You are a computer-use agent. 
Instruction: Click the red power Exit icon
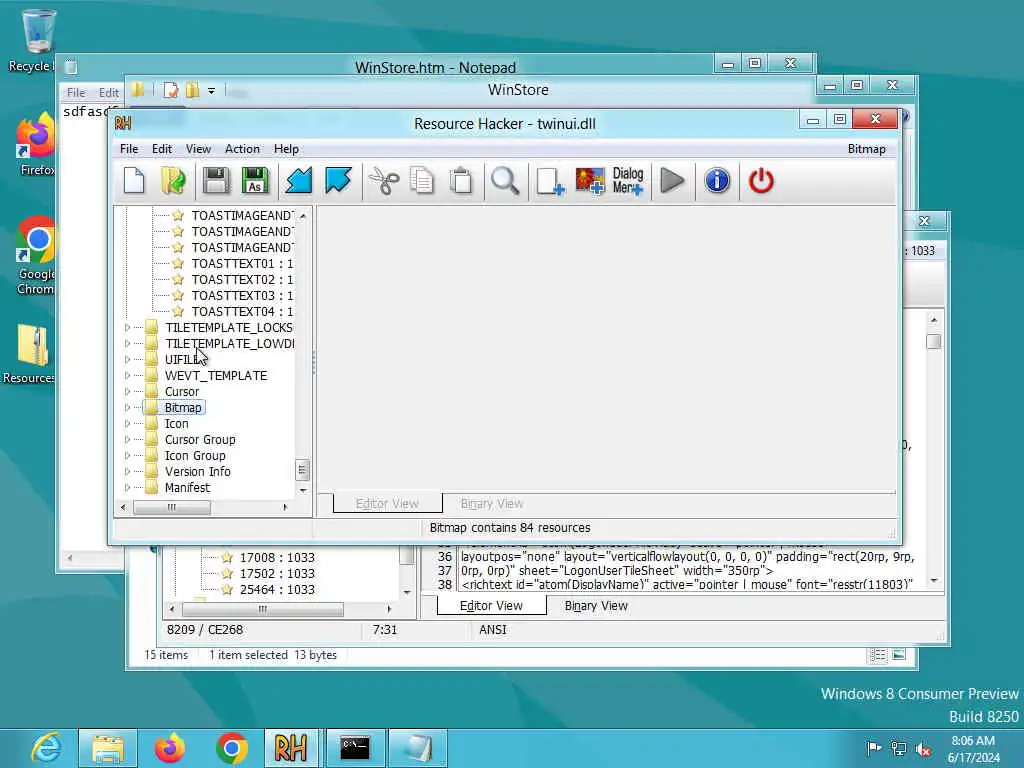[761, 181]
